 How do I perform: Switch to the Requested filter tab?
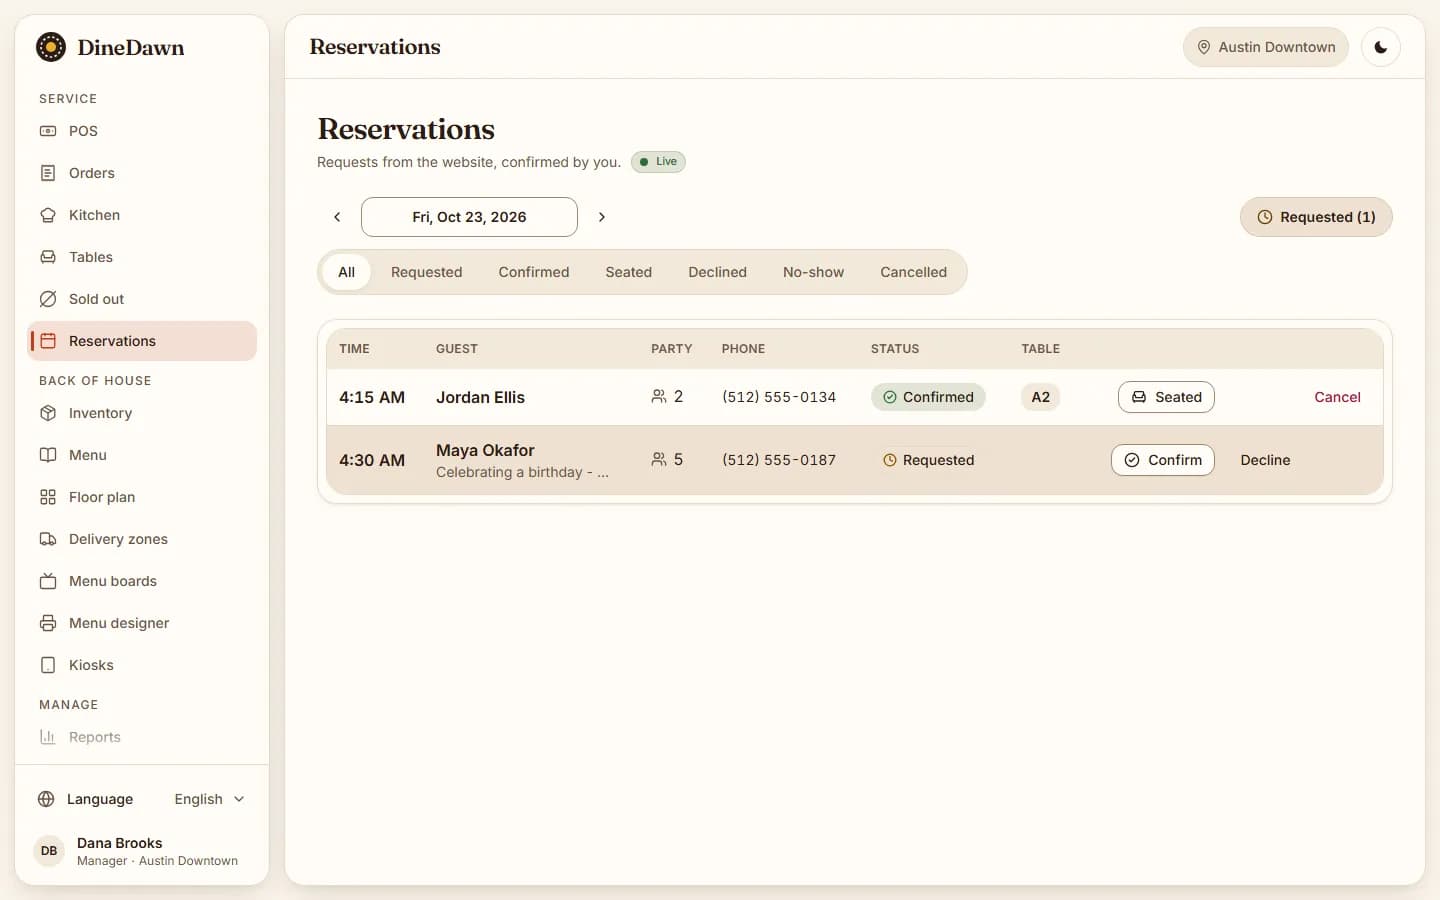coord(427,272)
